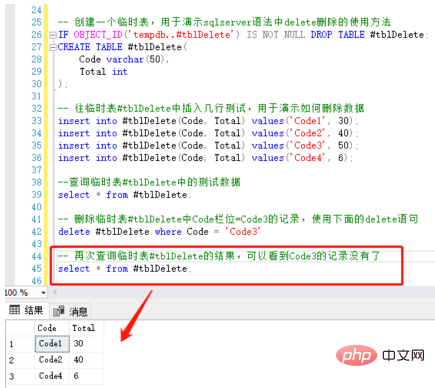Open the 100 % zoom dropdown
This screenshot has height=388, width=435.
(x=43, y=293)
